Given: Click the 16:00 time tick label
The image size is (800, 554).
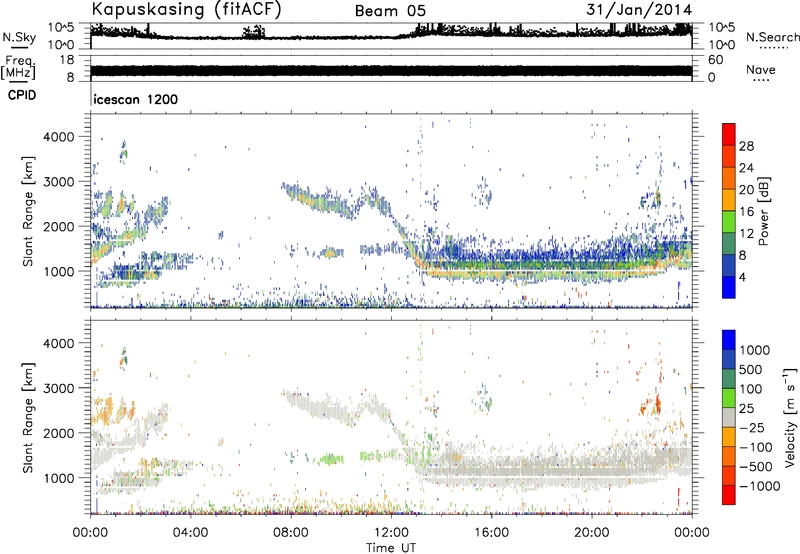Looking at the screenshot, I should tap(491, 533).
